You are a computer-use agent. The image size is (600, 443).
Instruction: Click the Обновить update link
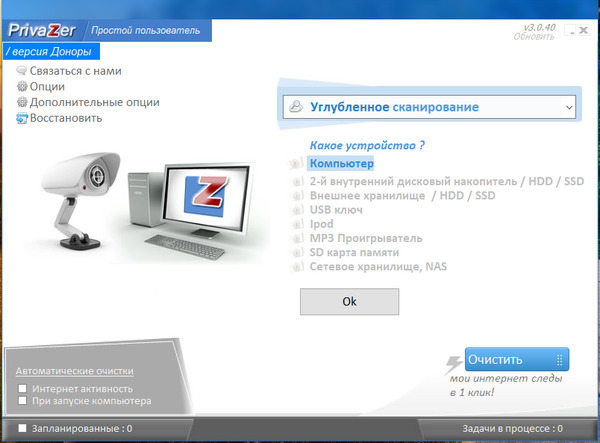(533, 37)
